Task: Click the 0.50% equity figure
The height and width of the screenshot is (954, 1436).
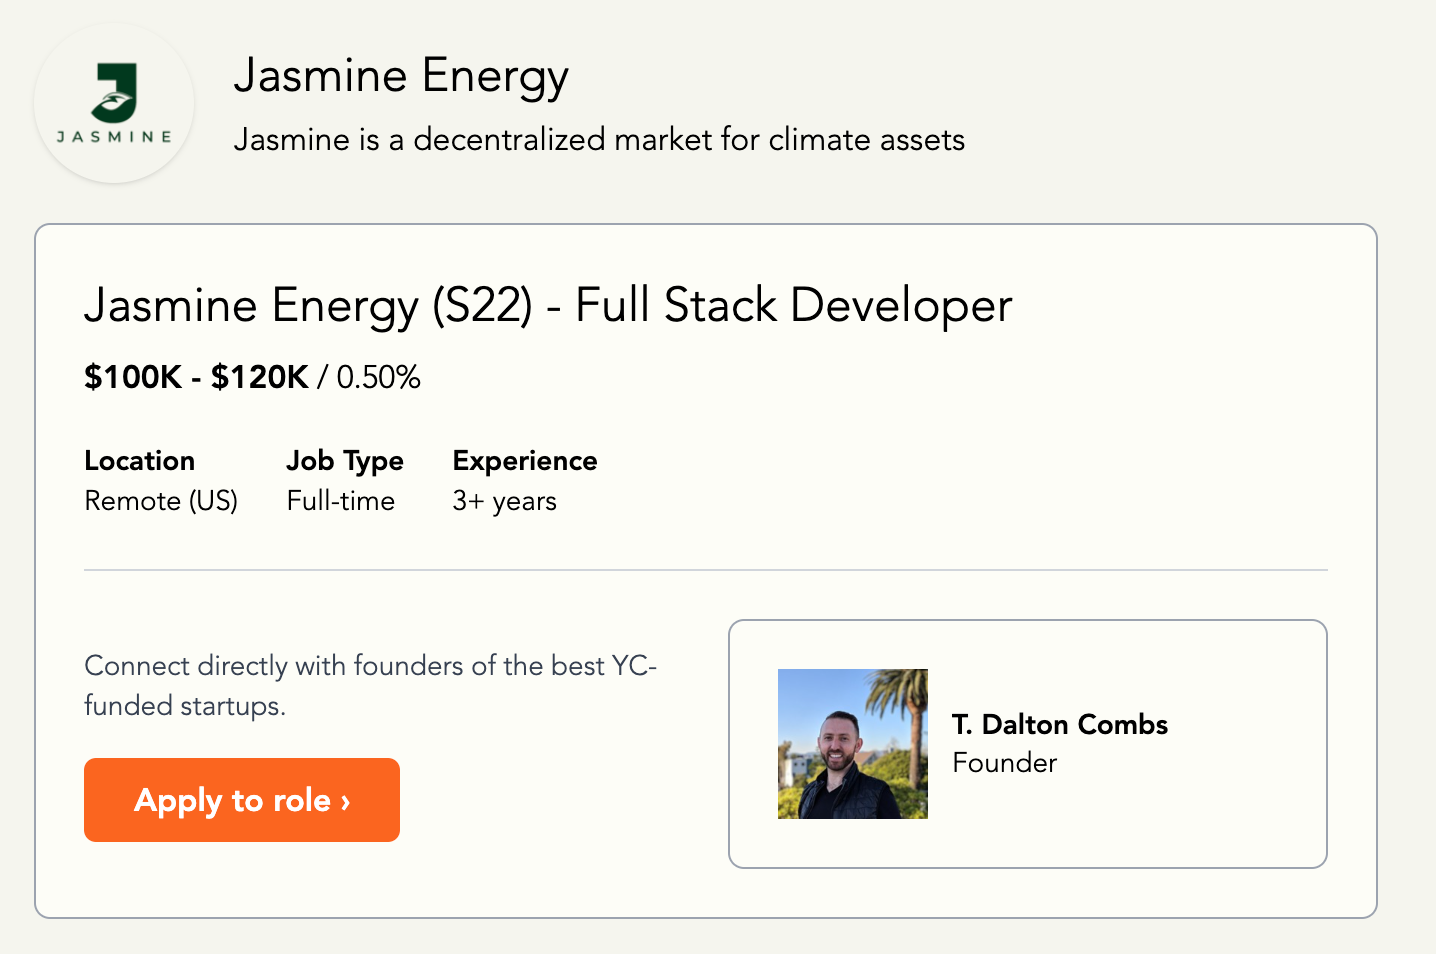Action: tap(379, 377)
